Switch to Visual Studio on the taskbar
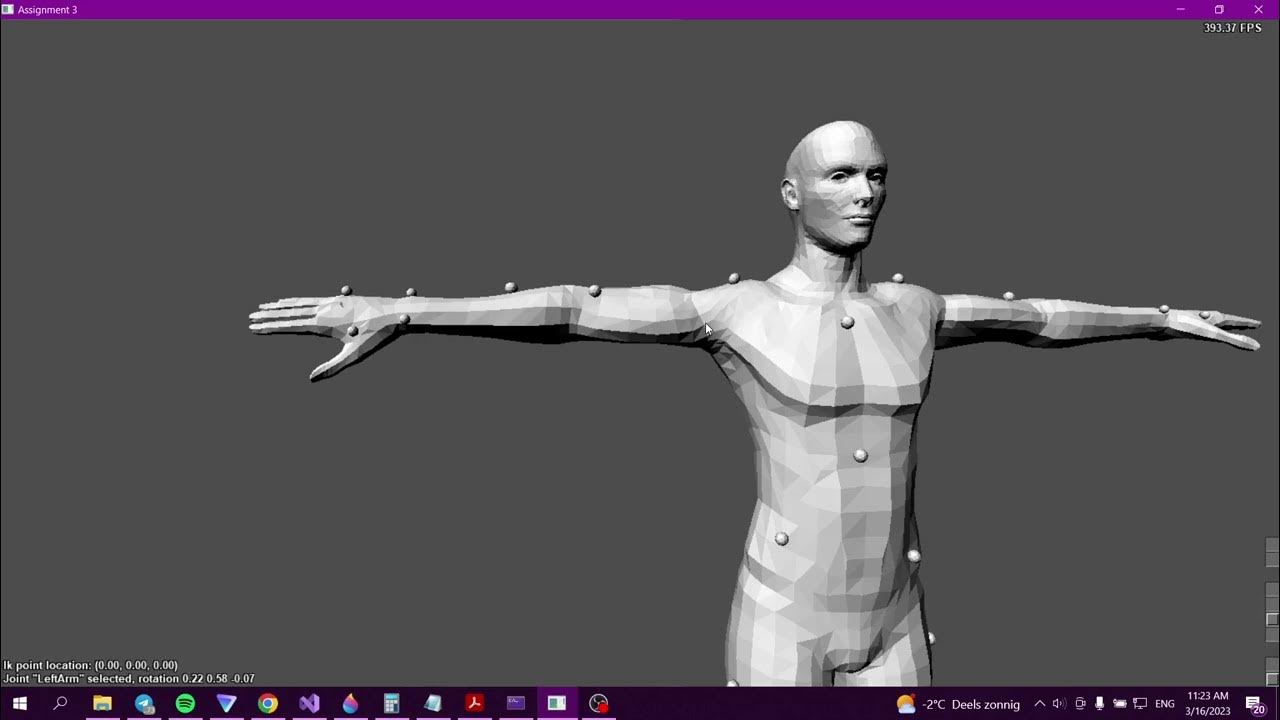This screenshot has height=720, width=1280. click(309, 703)
